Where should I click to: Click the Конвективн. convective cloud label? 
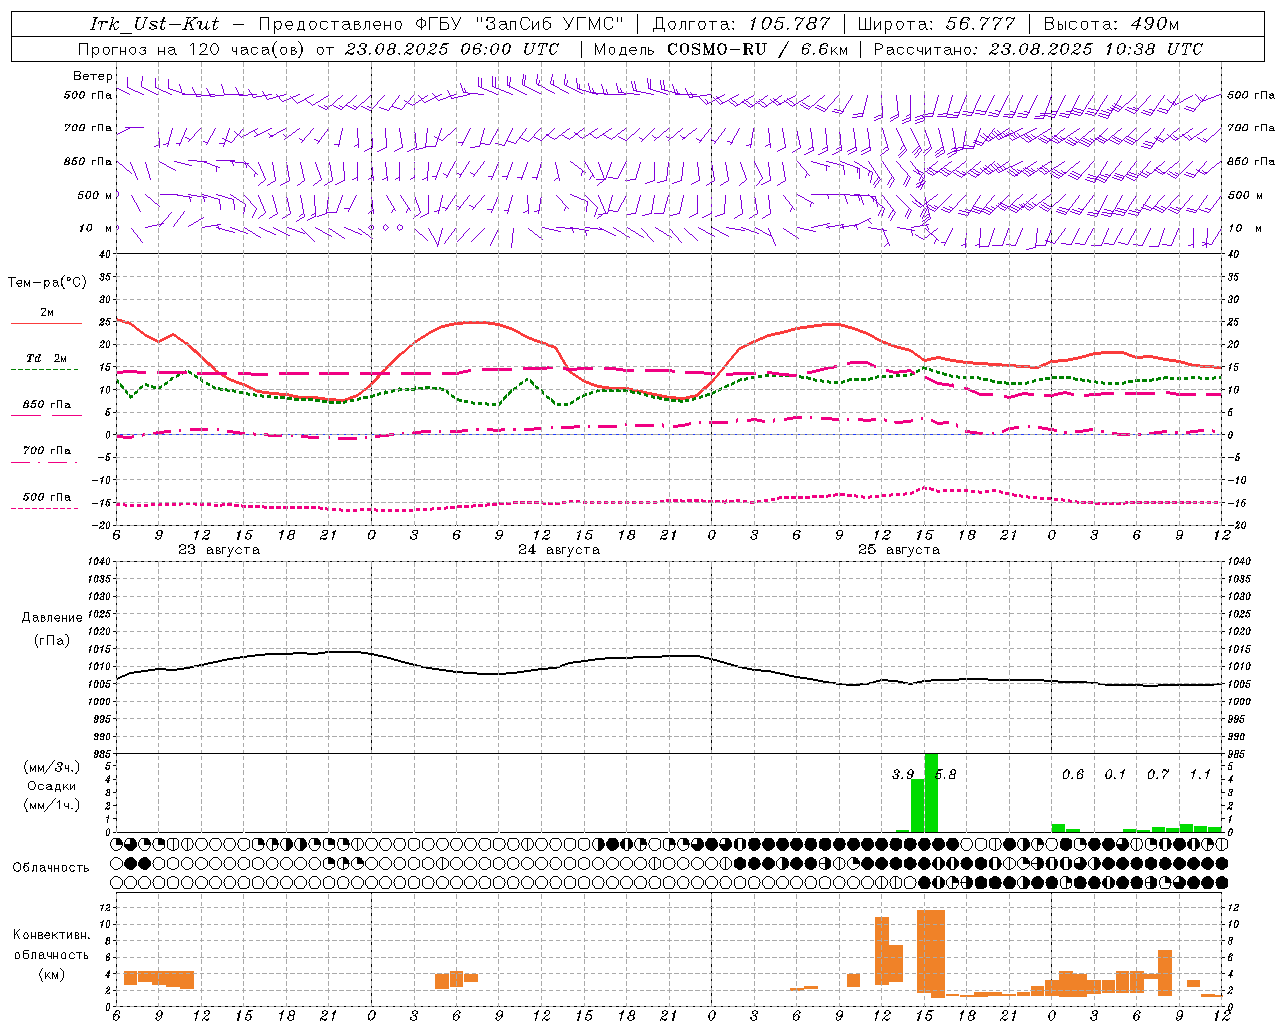tap(51, 936)
